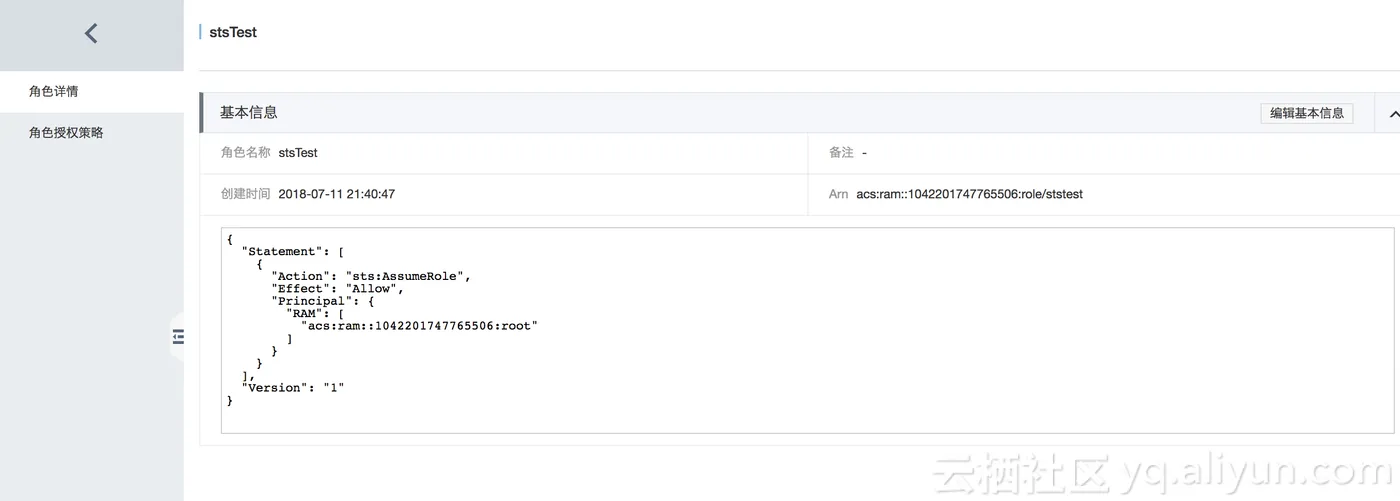The width and height of the screenshot is (1400, 501).
Task: Select the 基本信息 section header
Action: tap(249, 113)
